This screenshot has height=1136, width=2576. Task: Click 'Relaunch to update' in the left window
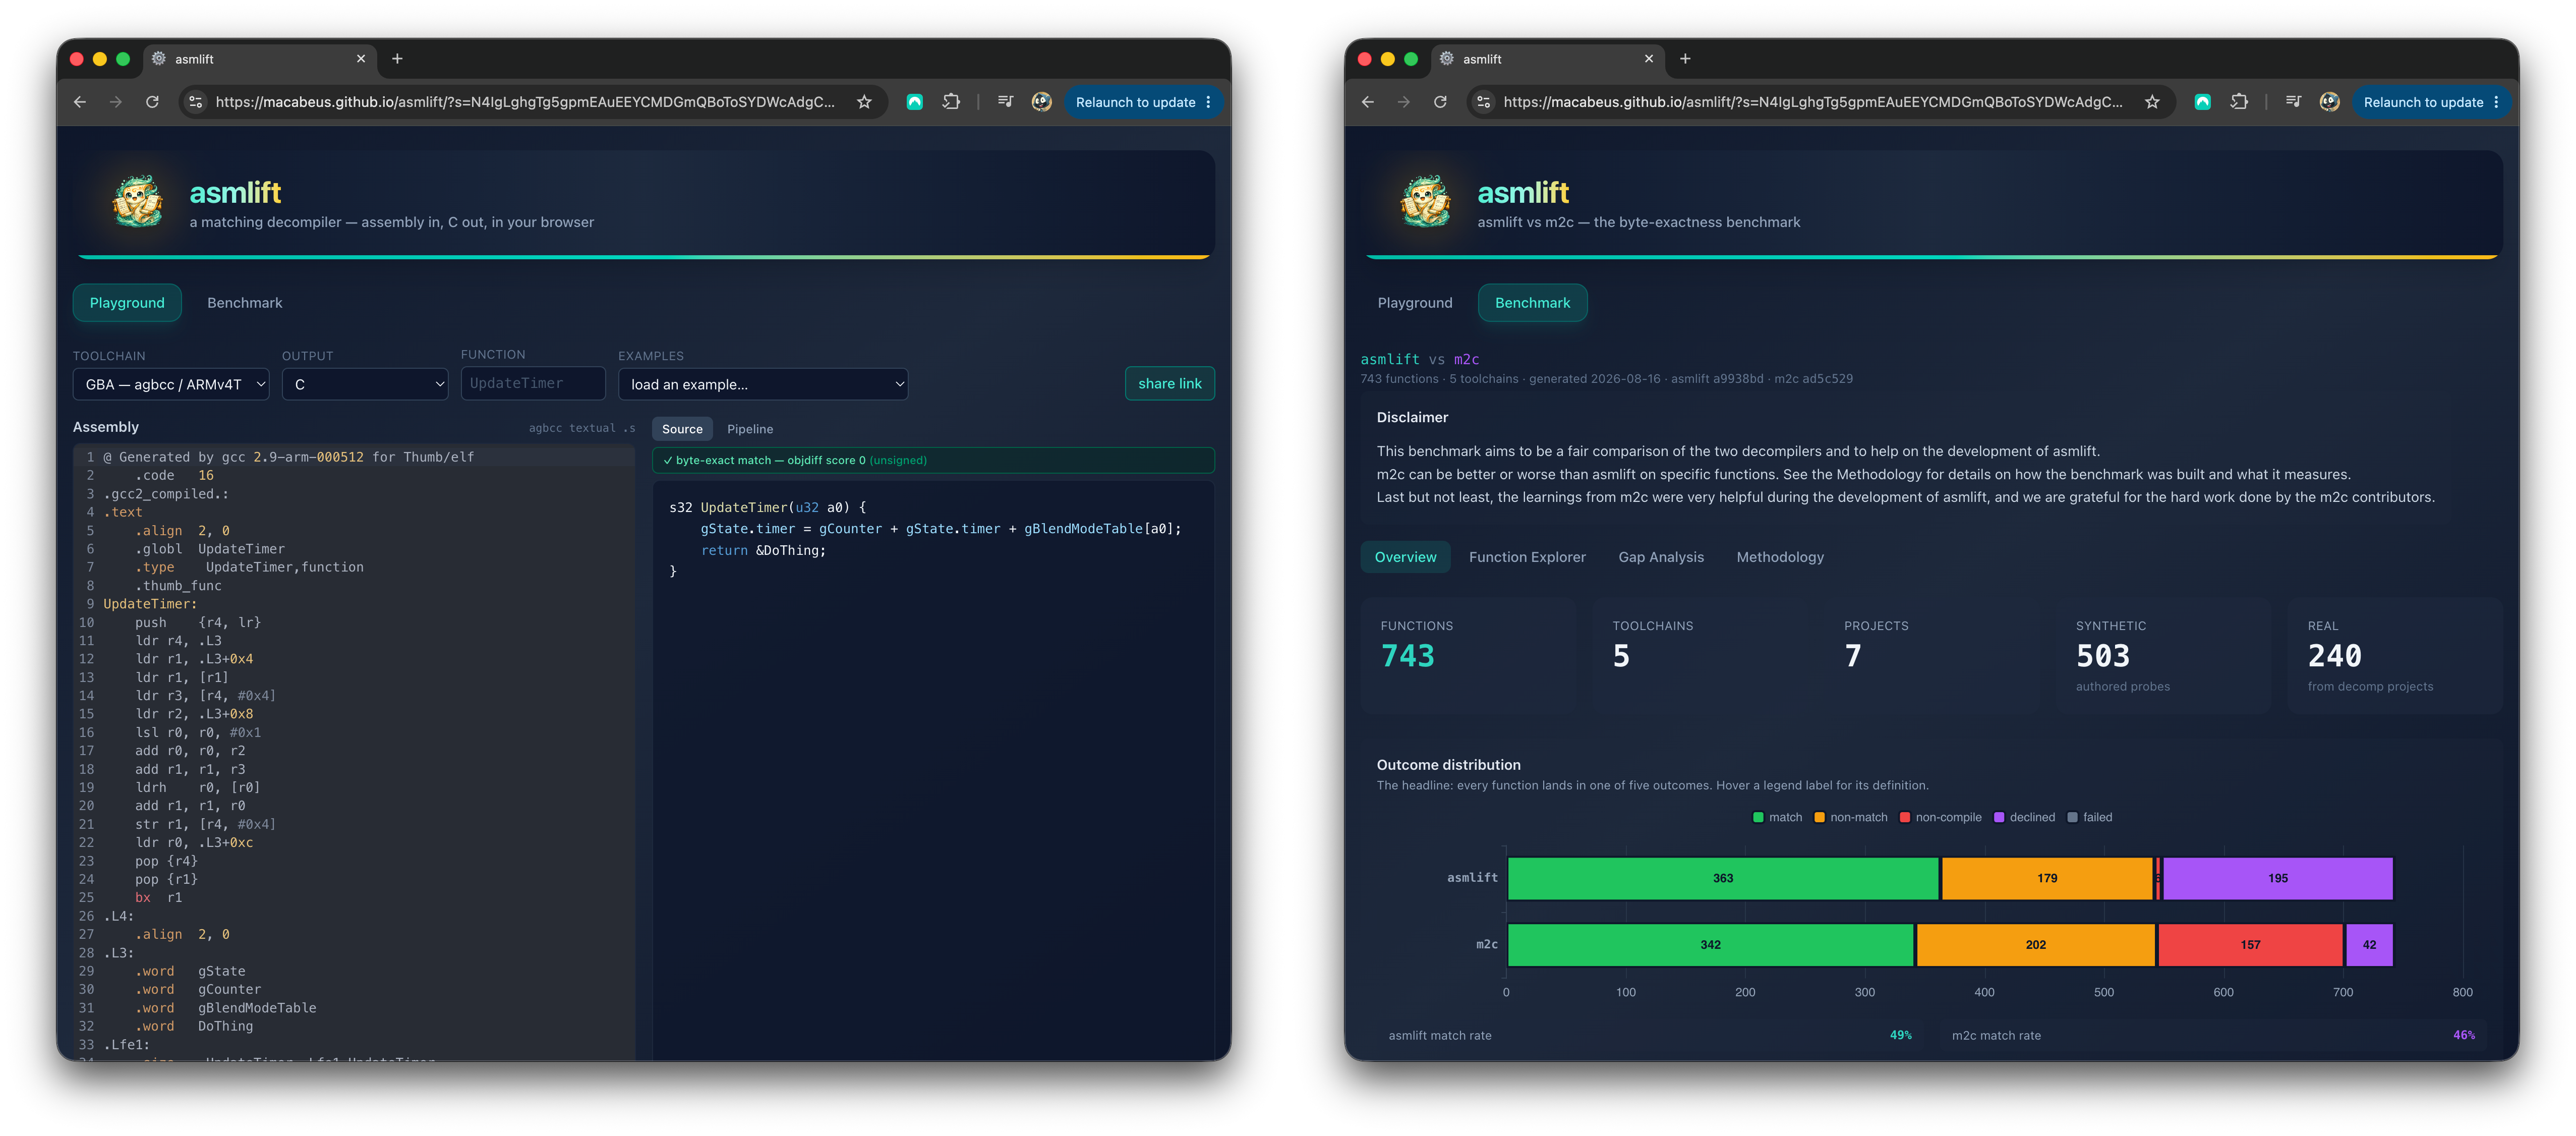(x=1135, y=102)
